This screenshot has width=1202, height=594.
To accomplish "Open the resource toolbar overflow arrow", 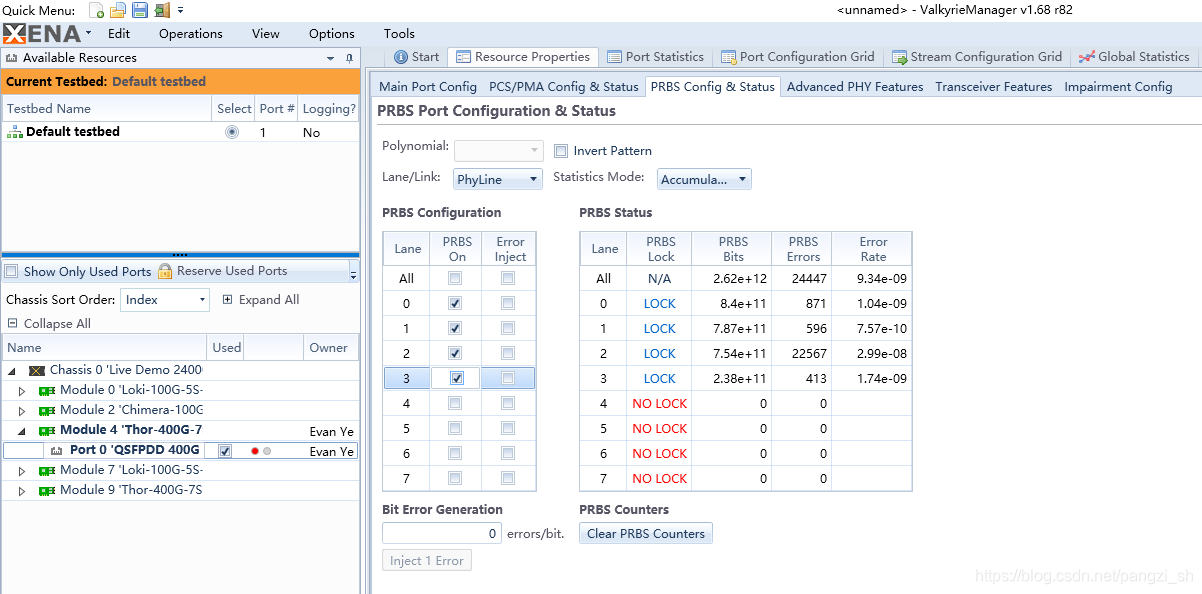I will tap(353, 272).
